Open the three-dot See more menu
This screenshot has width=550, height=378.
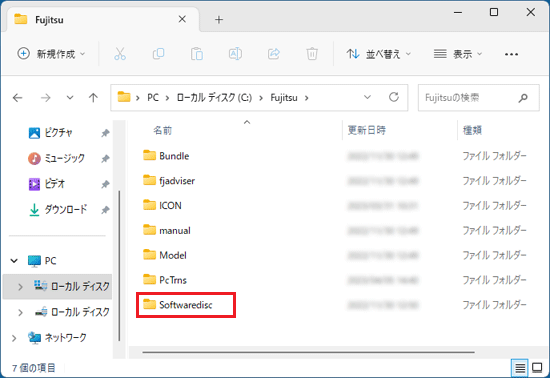click(511, 54)
